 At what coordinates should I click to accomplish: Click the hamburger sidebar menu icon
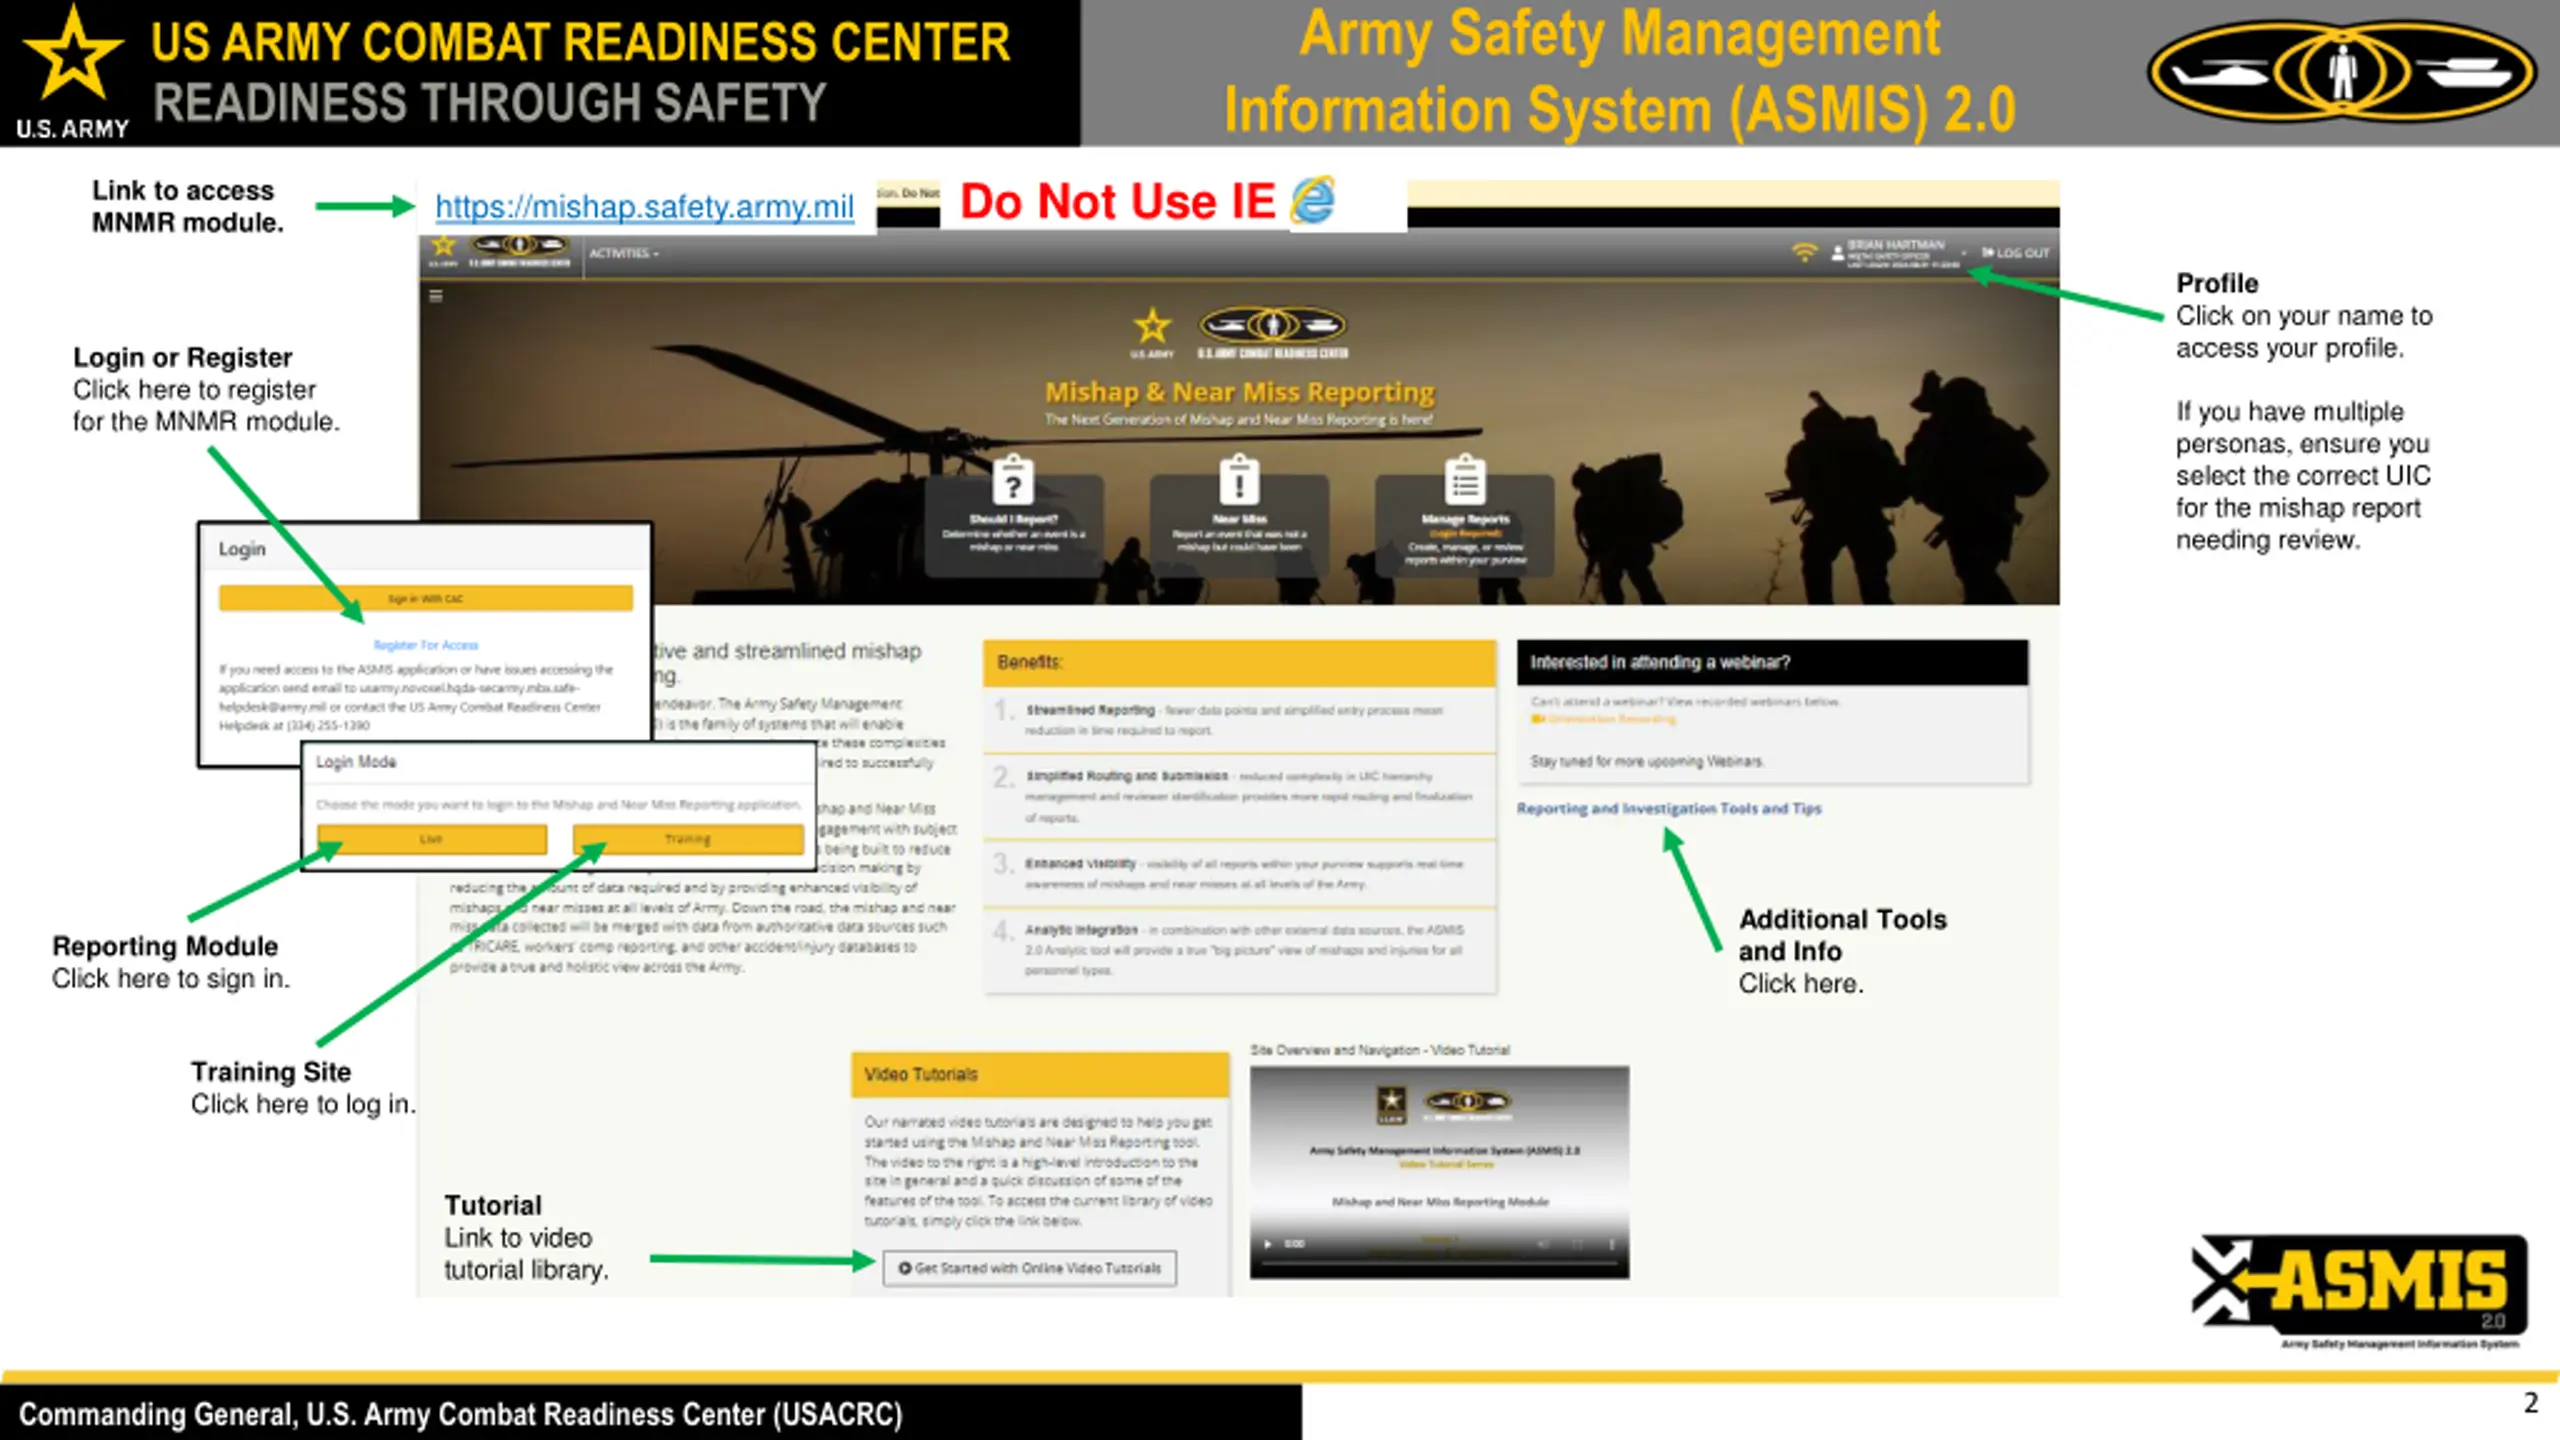pyautogui.click(x=436, y=296)
